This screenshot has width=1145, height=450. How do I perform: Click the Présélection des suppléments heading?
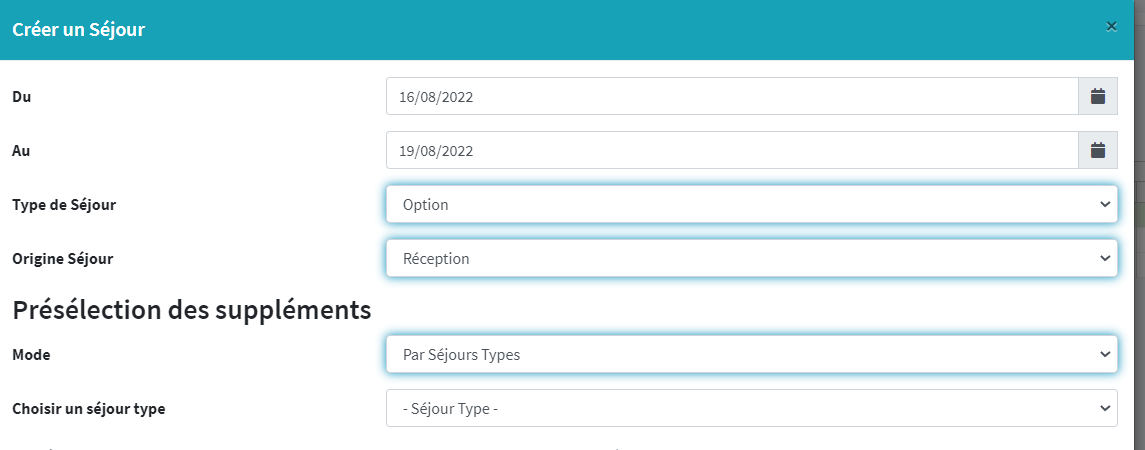(x=192, y=310)
